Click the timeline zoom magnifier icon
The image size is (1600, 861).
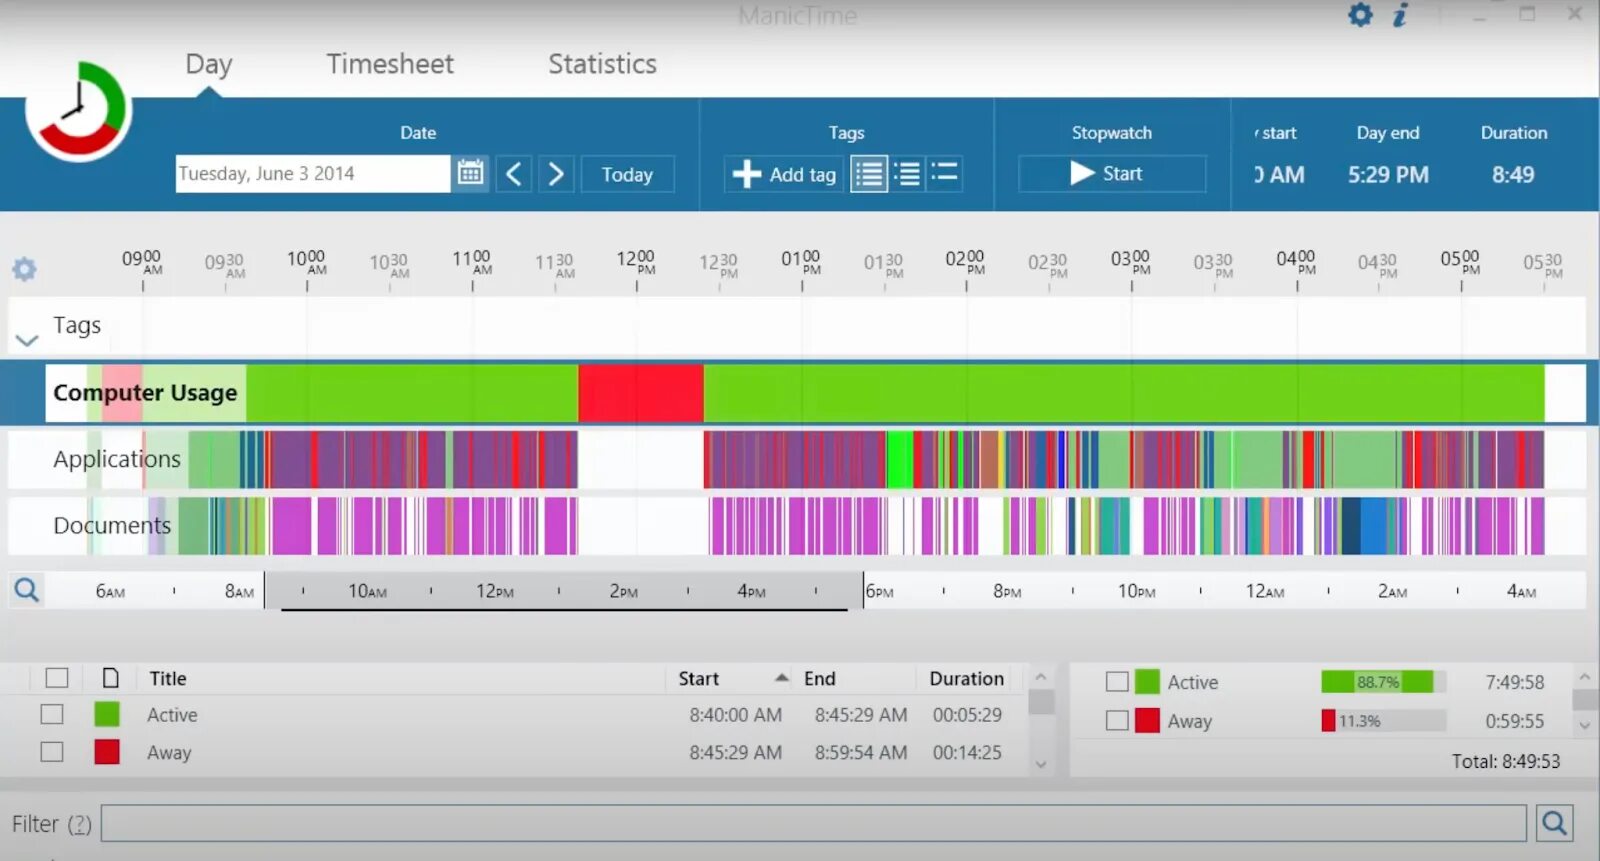point(27,590)
